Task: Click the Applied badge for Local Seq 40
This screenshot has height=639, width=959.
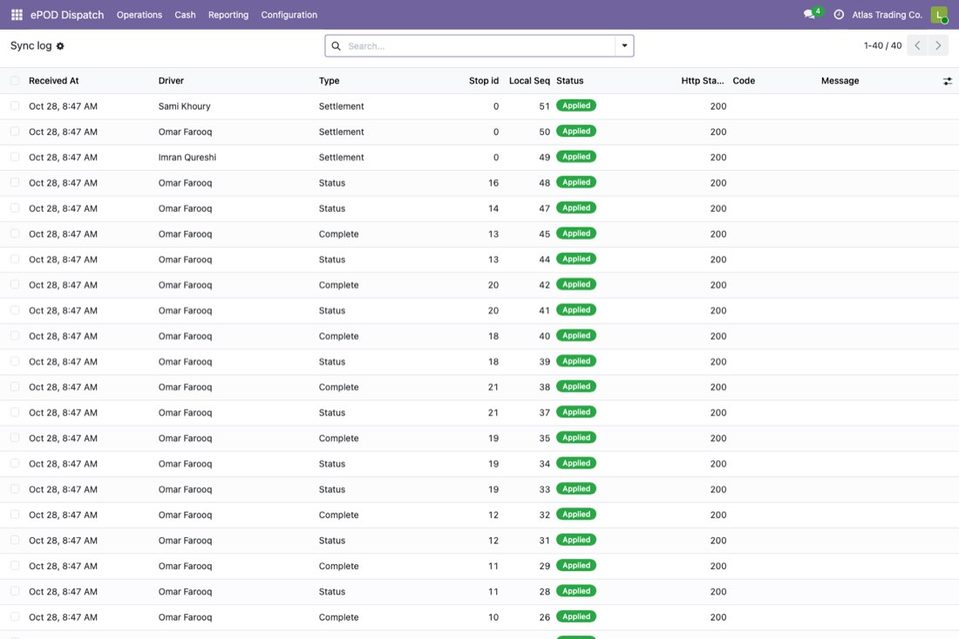Action: (576, 336)
